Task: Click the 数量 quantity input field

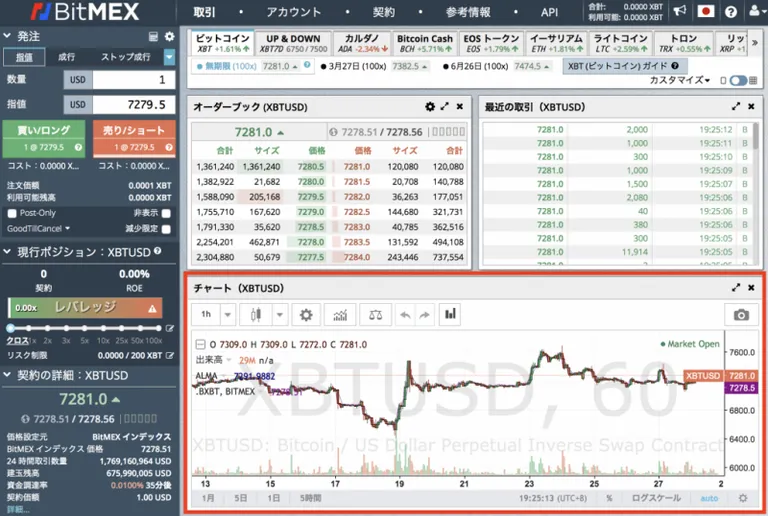Action: pyautogui.click(x=134, y=80)
